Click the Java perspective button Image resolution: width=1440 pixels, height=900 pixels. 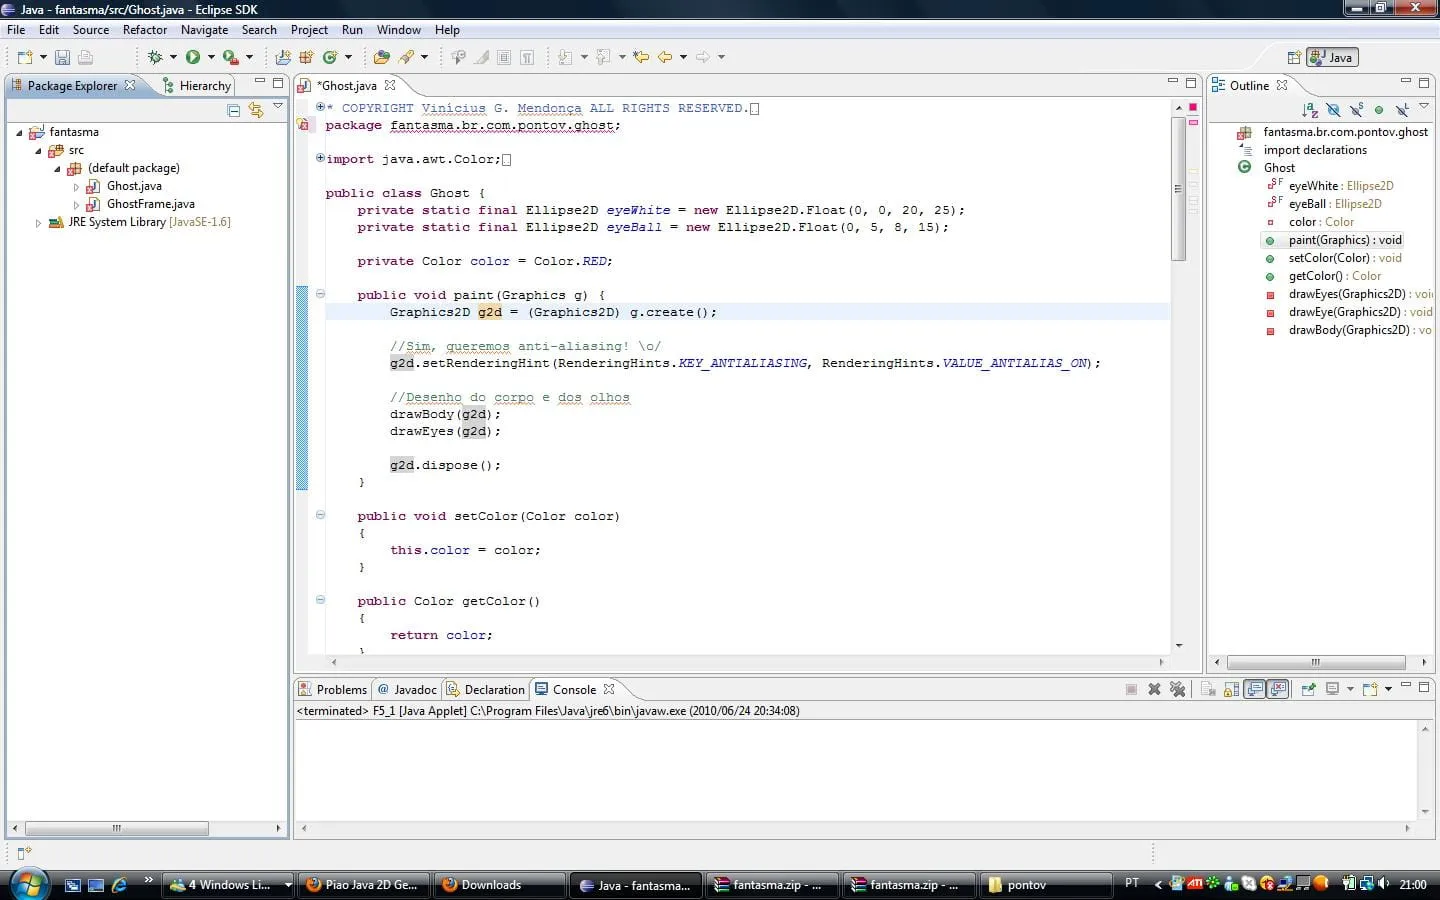pos(1332,57)
